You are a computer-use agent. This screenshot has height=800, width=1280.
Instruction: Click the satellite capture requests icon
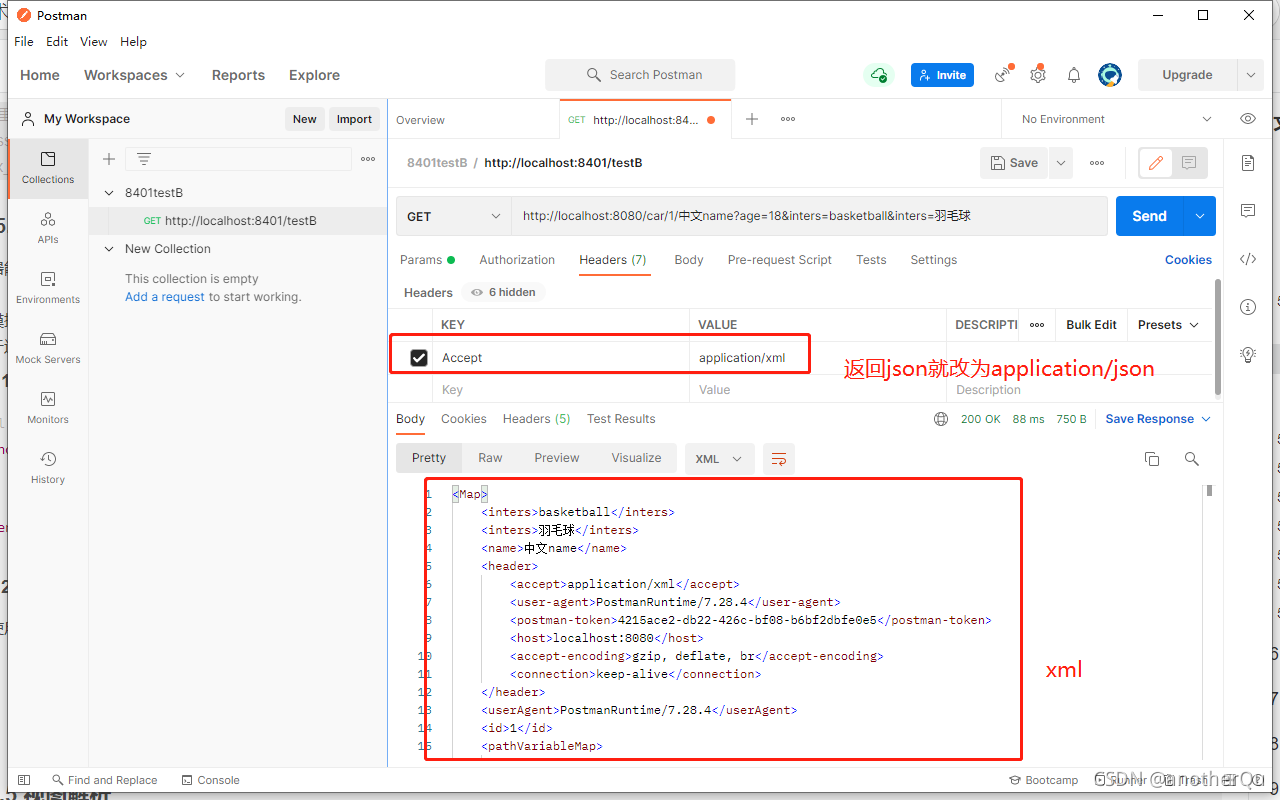pyautogui.click(x=1003, y=75)
